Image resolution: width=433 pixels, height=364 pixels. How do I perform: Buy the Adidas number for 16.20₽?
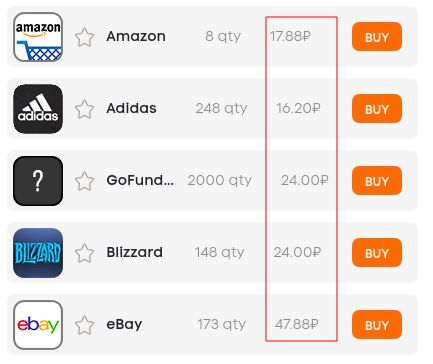pyautogui.click(x=377, y=109)
